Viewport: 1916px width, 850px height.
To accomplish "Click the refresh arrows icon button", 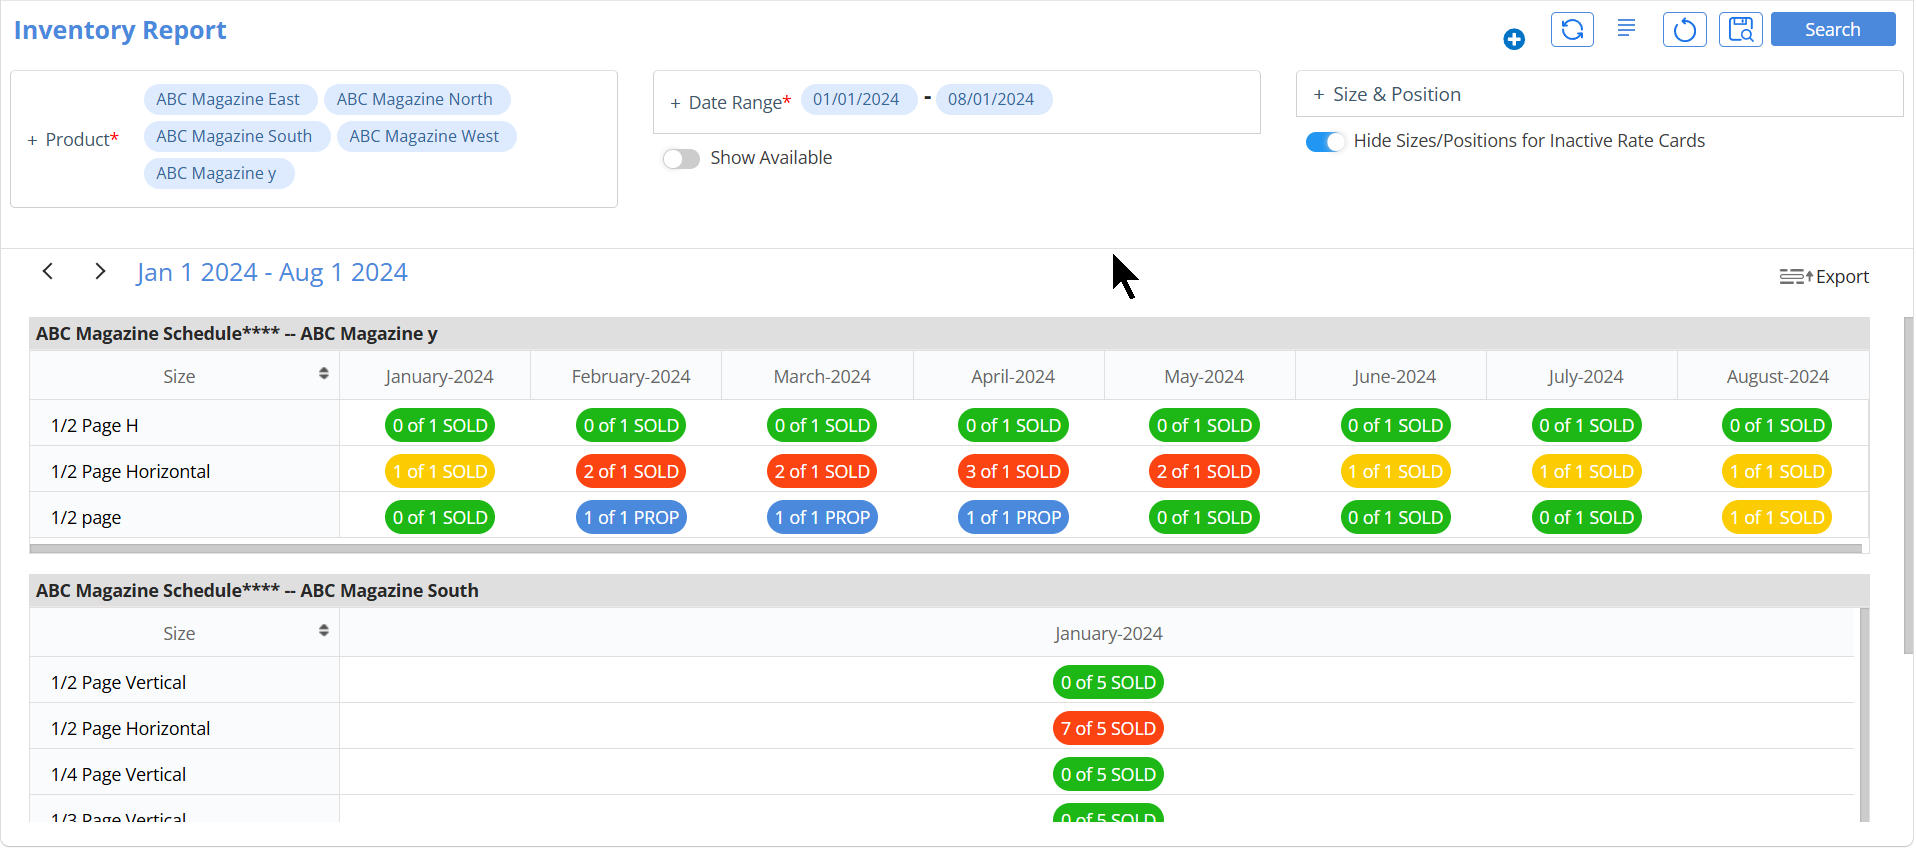I will coord(1572,29).
